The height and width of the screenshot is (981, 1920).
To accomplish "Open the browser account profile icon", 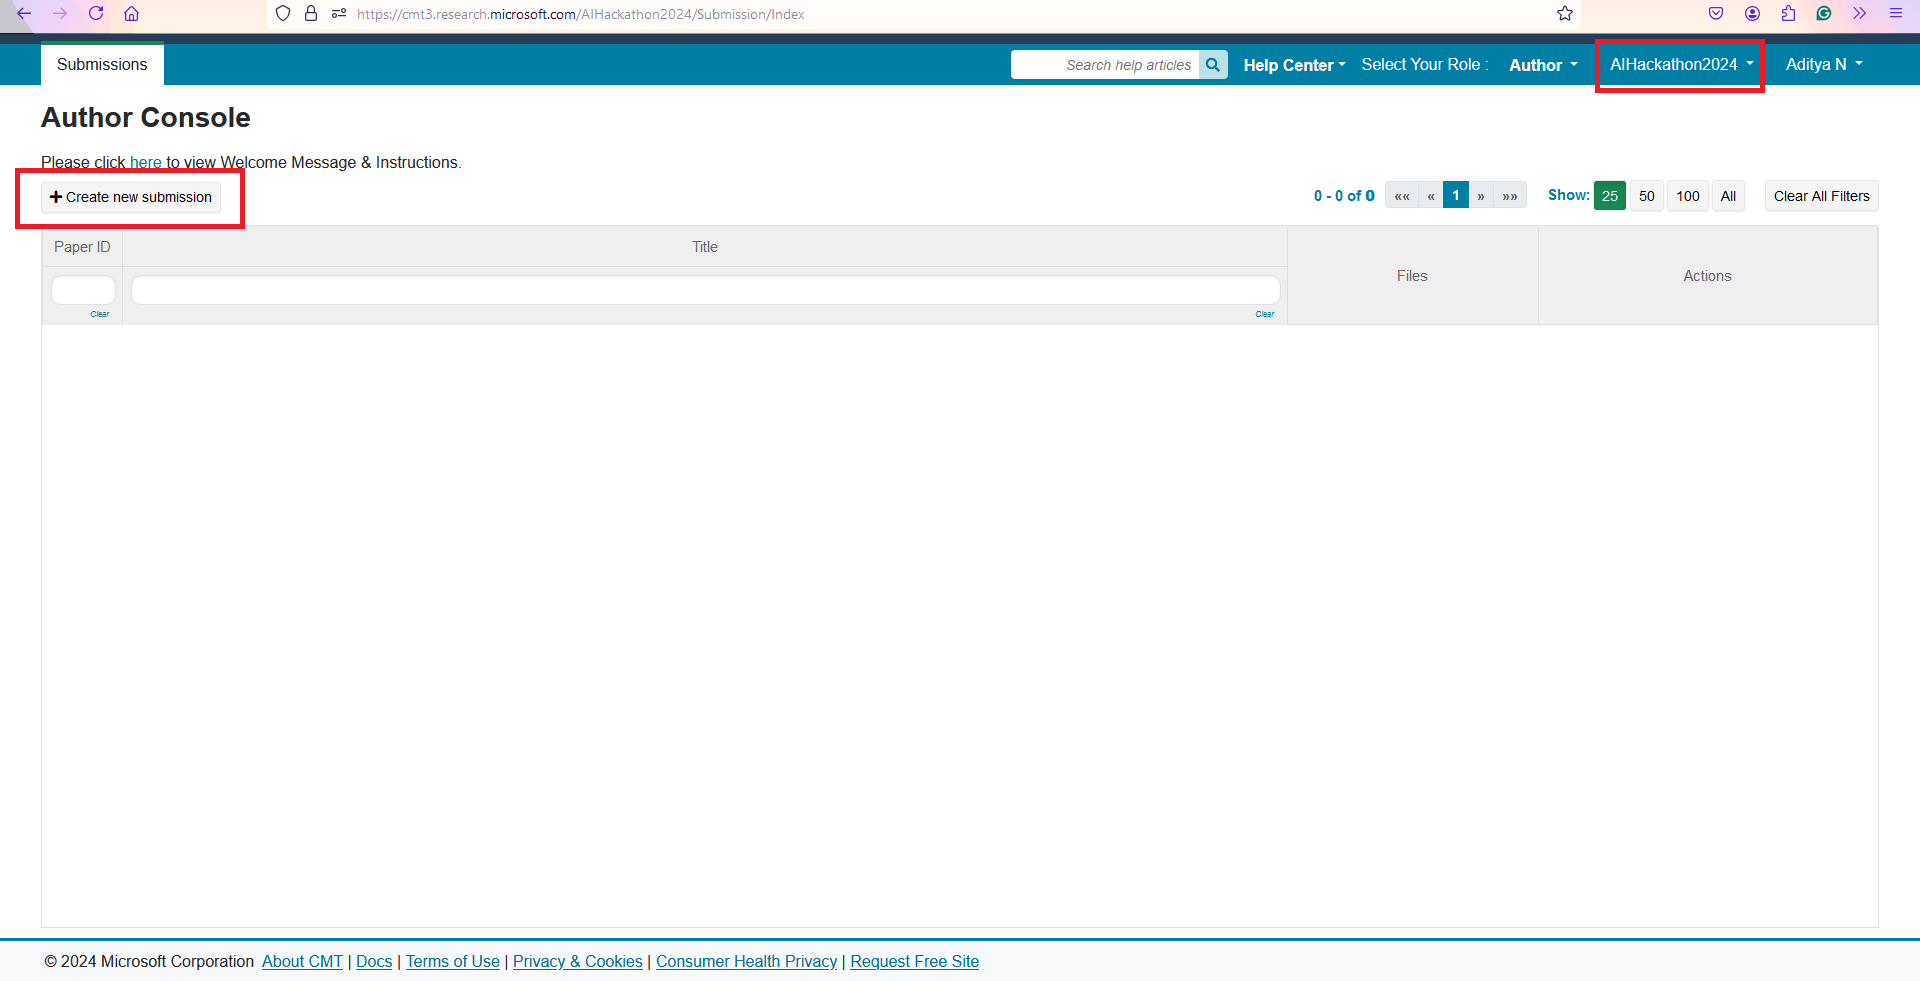I will click(1752, 14).
